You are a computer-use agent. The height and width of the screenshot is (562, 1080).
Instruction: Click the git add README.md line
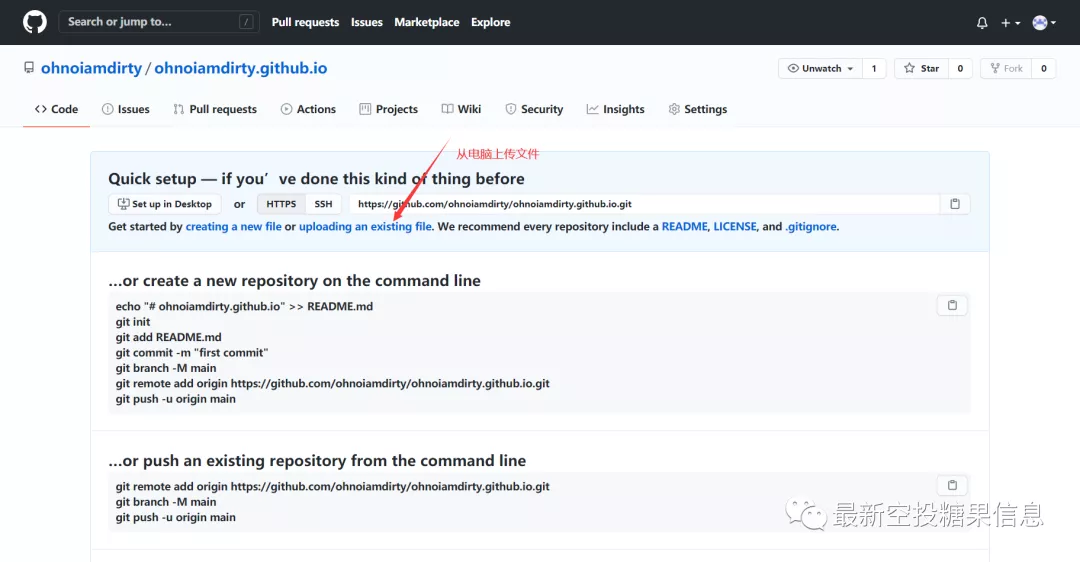(x=169, y=337)
